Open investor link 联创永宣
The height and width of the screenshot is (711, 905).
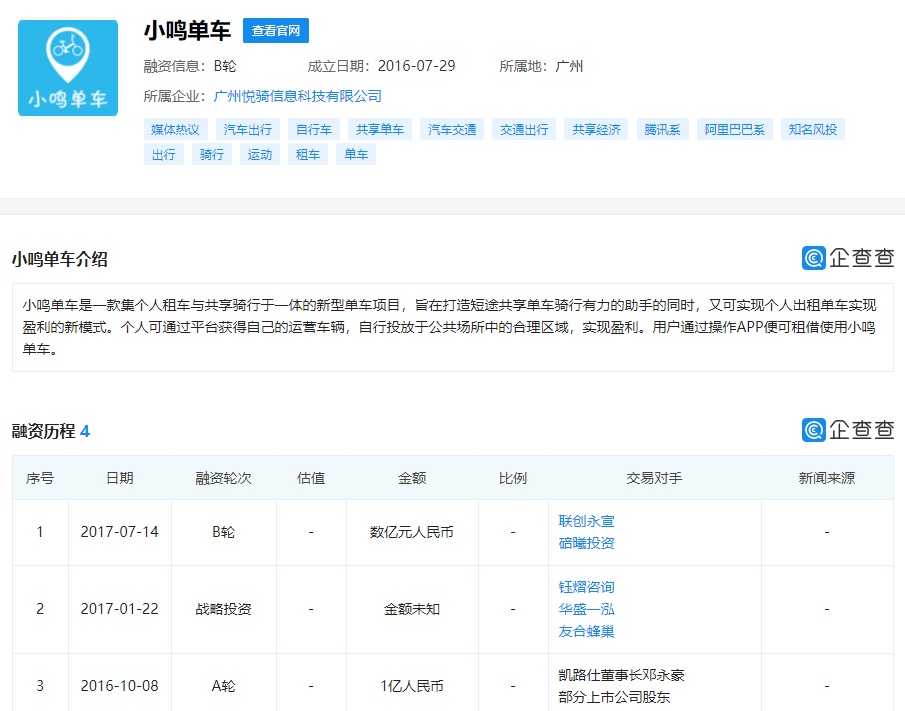coord(587,521)
